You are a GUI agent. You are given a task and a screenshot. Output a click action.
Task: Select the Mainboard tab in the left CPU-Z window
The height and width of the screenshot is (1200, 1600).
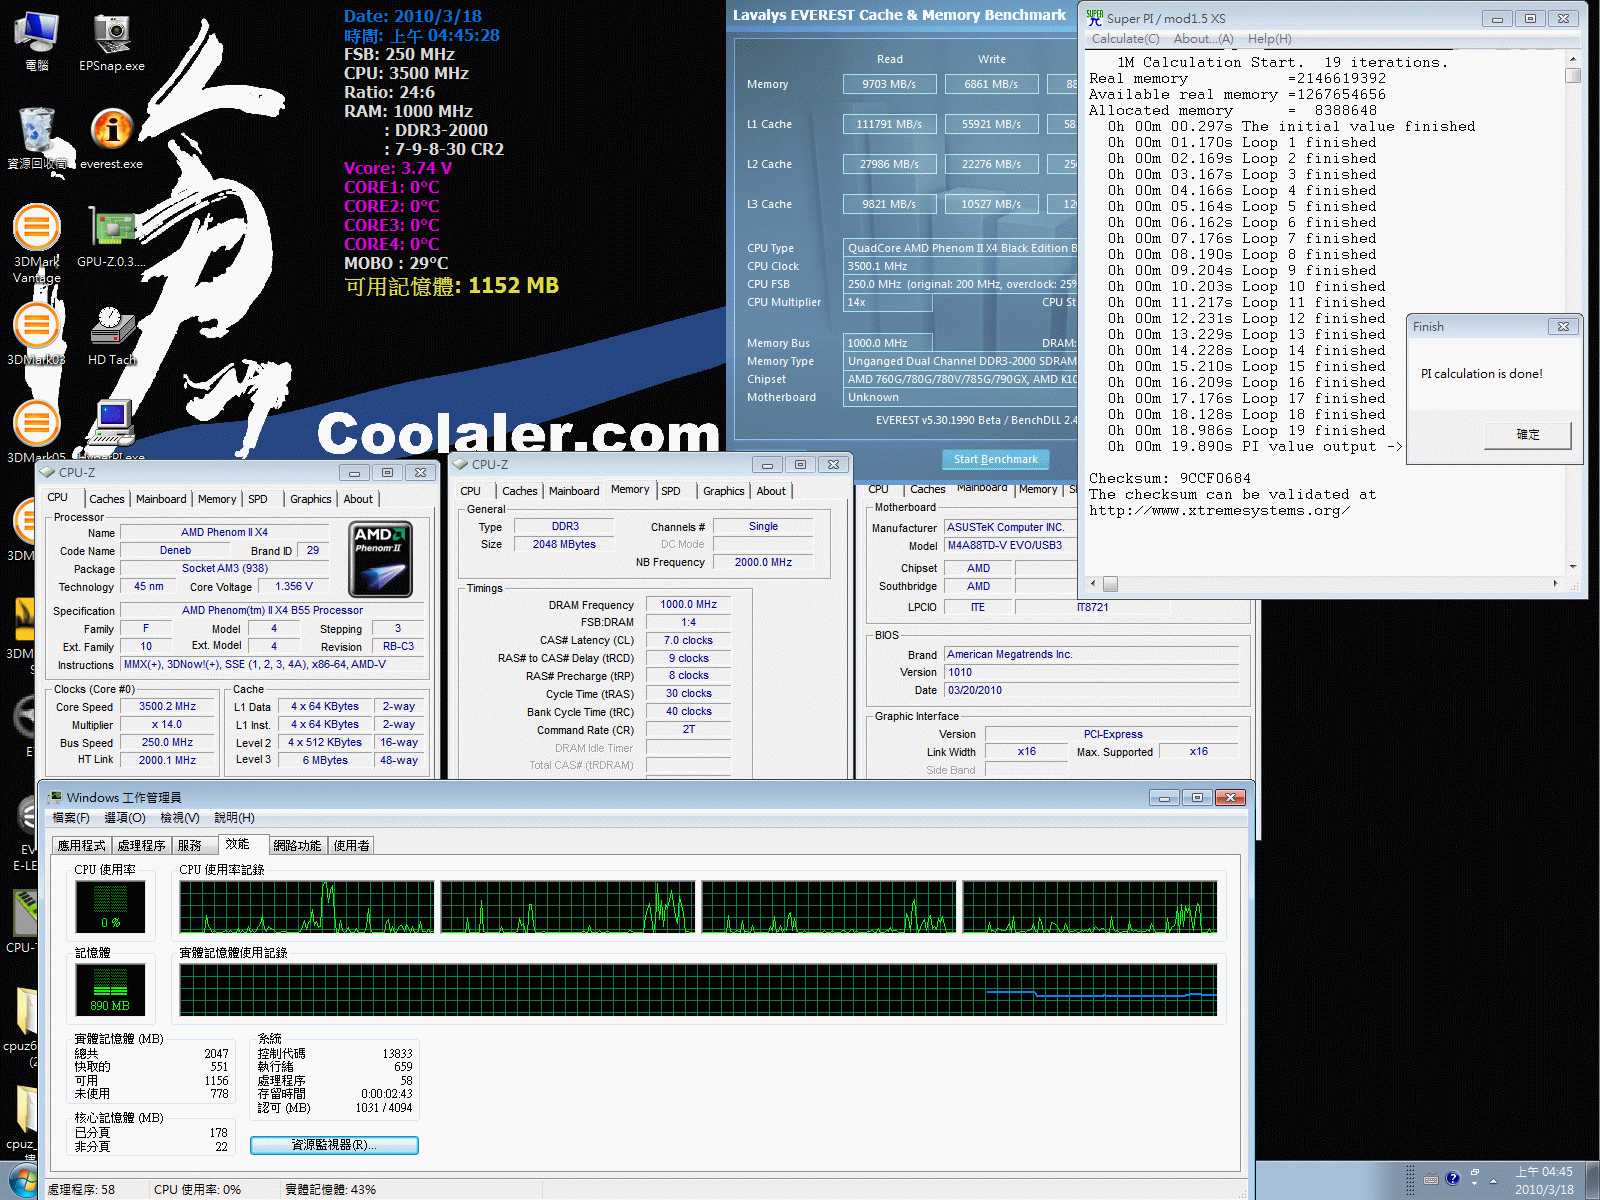click(x=161, y=499)
